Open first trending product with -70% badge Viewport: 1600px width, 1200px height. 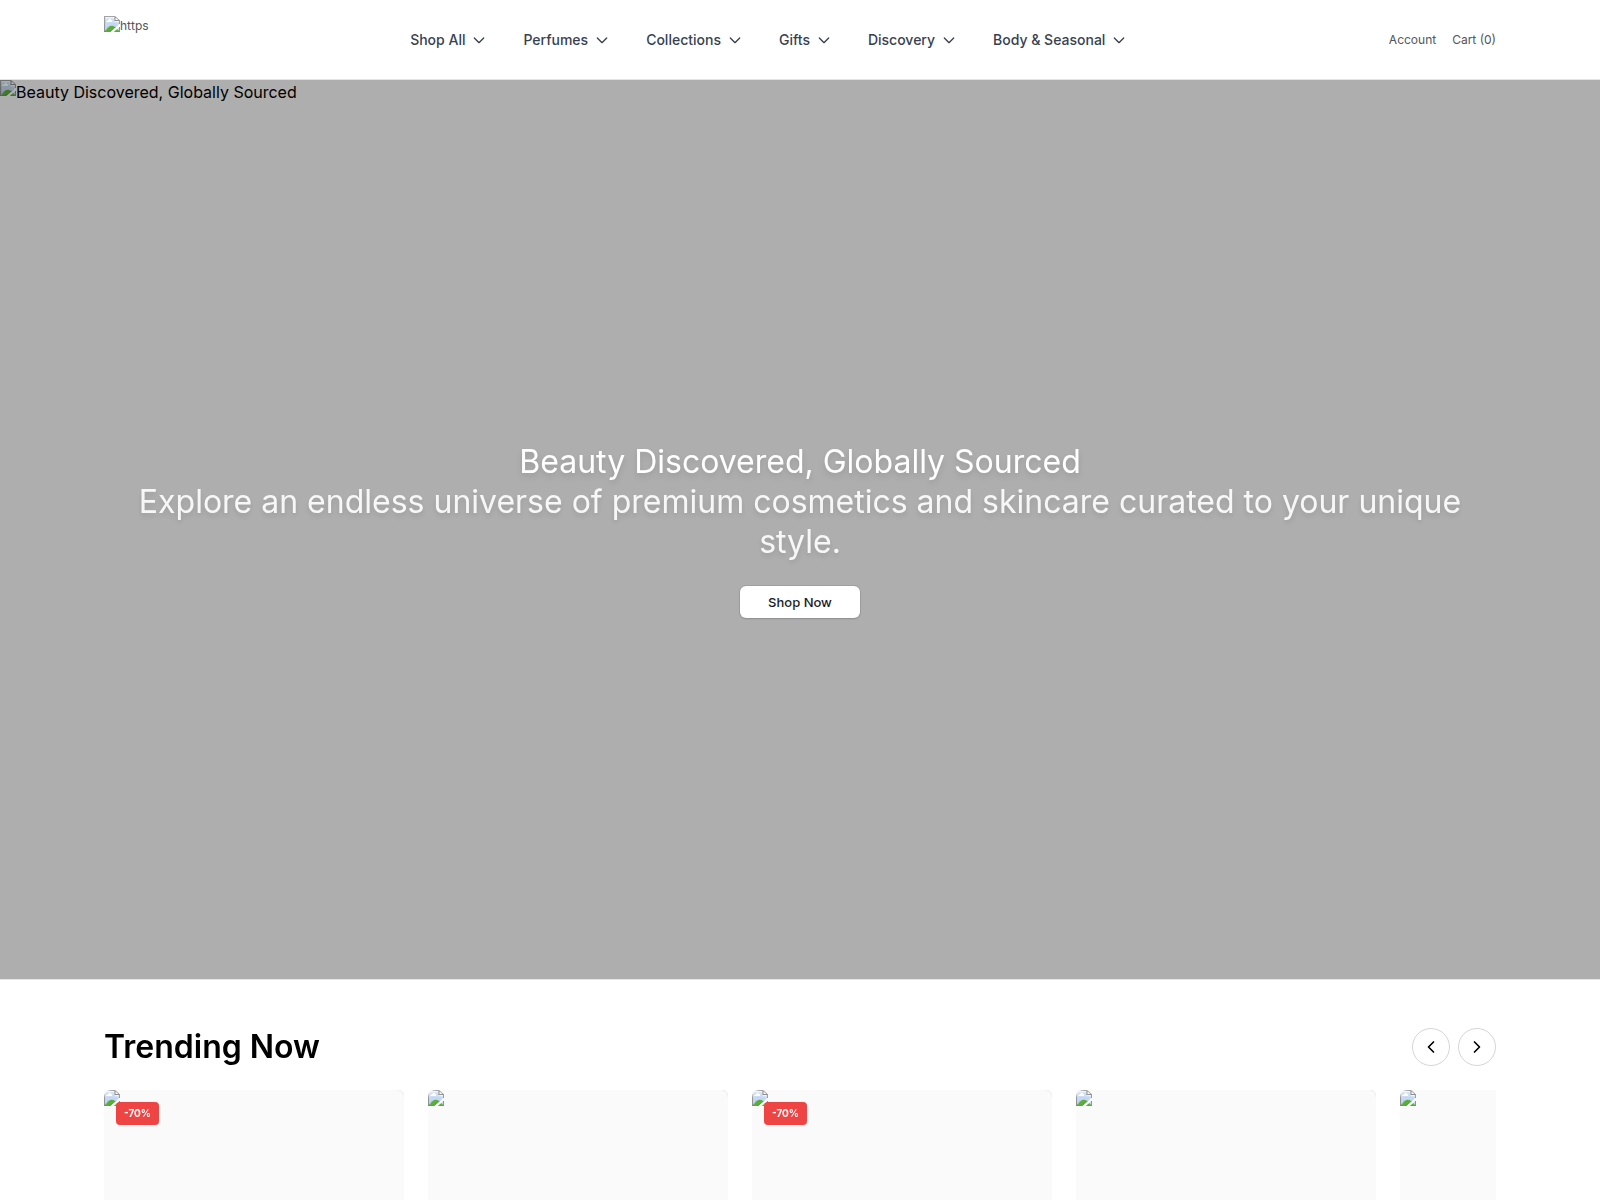tap(254, 1145)
